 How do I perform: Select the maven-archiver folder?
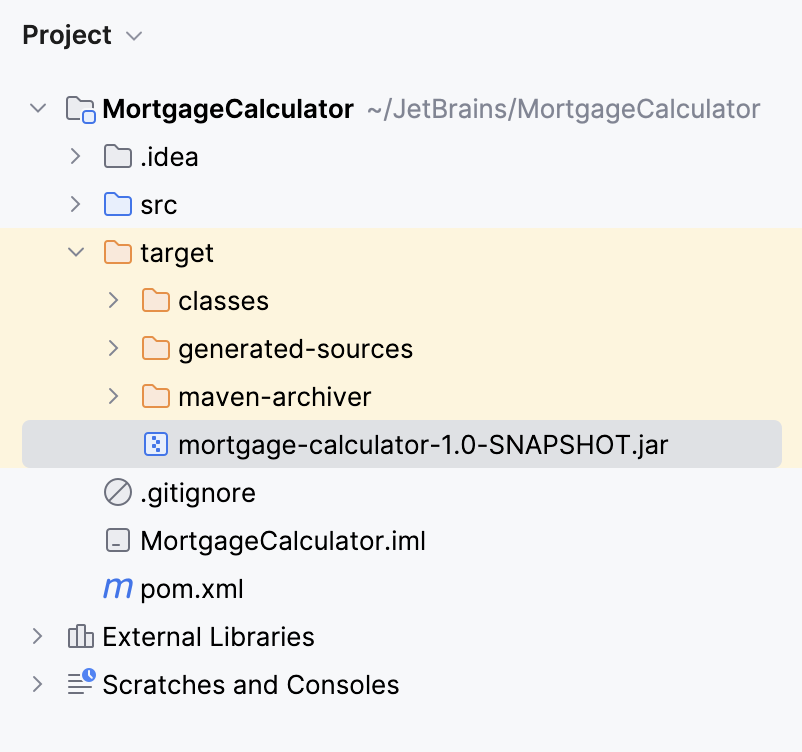(273, 396)
